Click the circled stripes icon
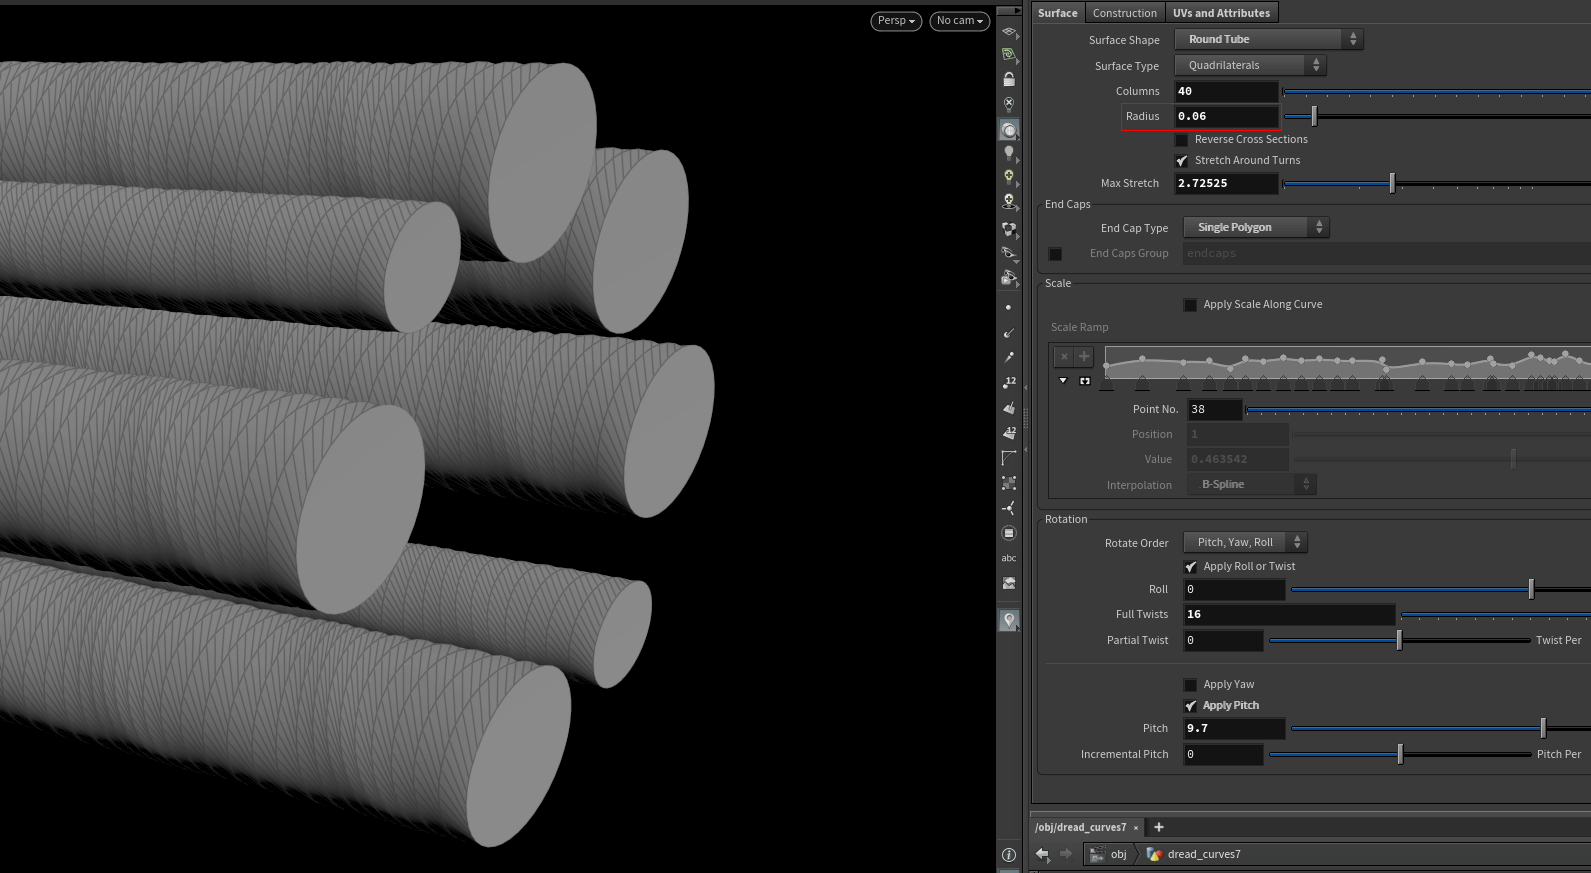Screen dimensions: 1591x873 [x=1009, y=533]
